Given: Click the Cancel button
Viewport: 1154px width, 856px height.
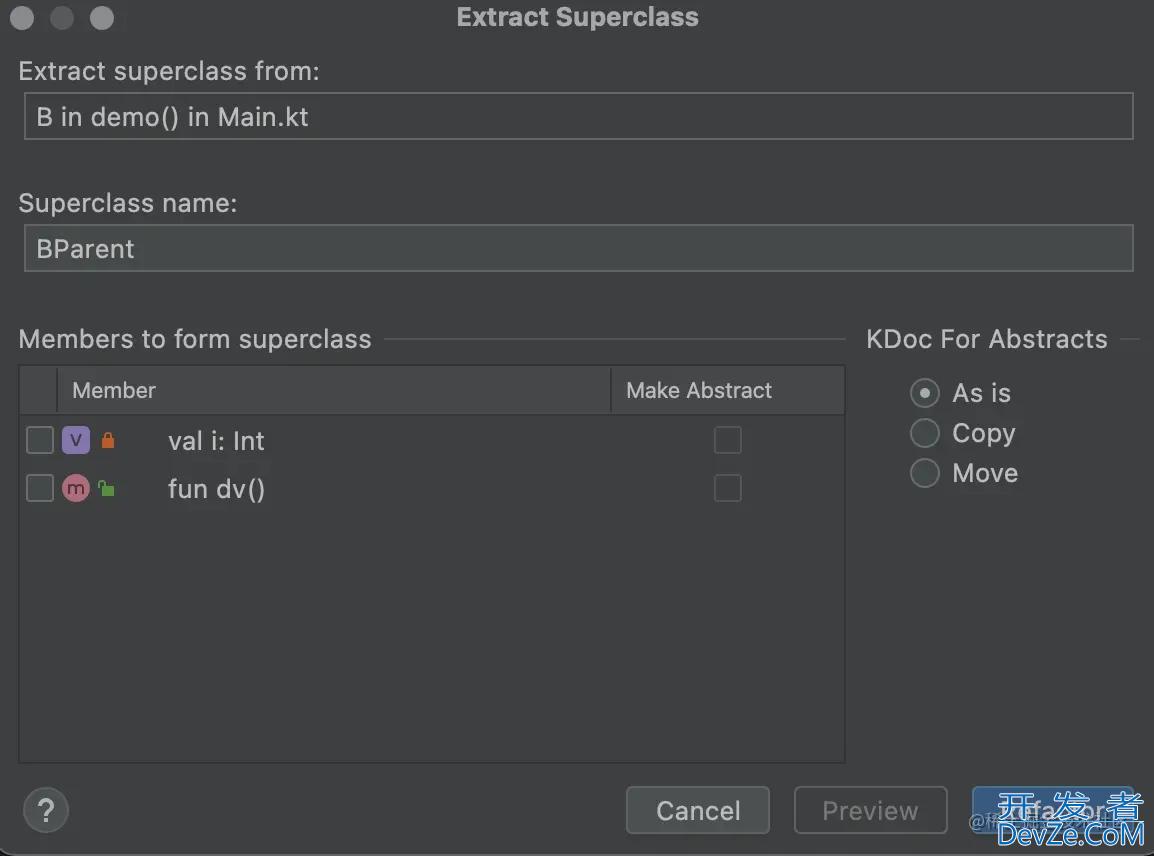Looking at the screenshot, I should click(698, 810).
